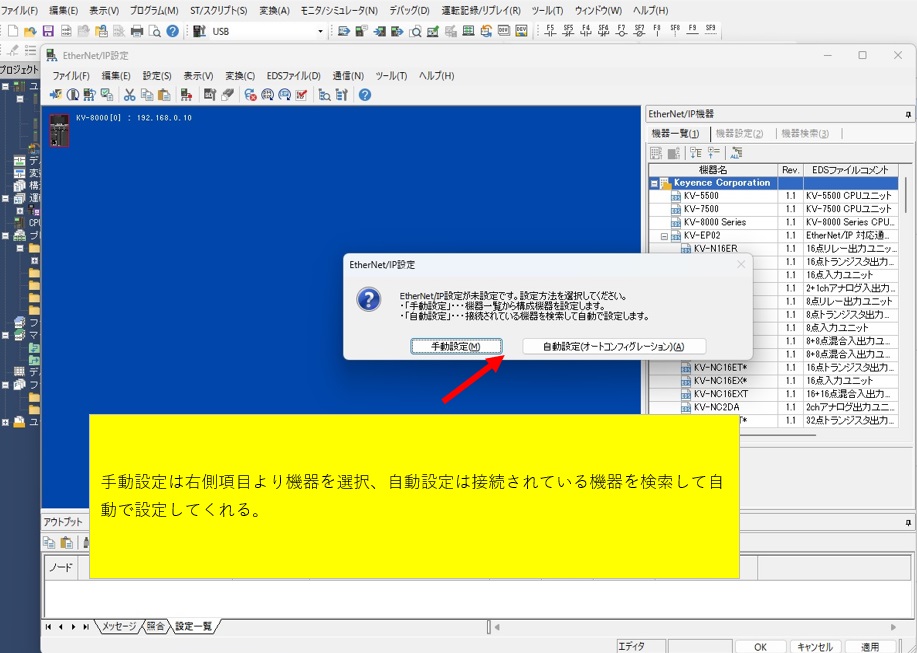Click the print icon in main toolbar
The width and height of the screenshot is (917, 653).
click(137, 31)
